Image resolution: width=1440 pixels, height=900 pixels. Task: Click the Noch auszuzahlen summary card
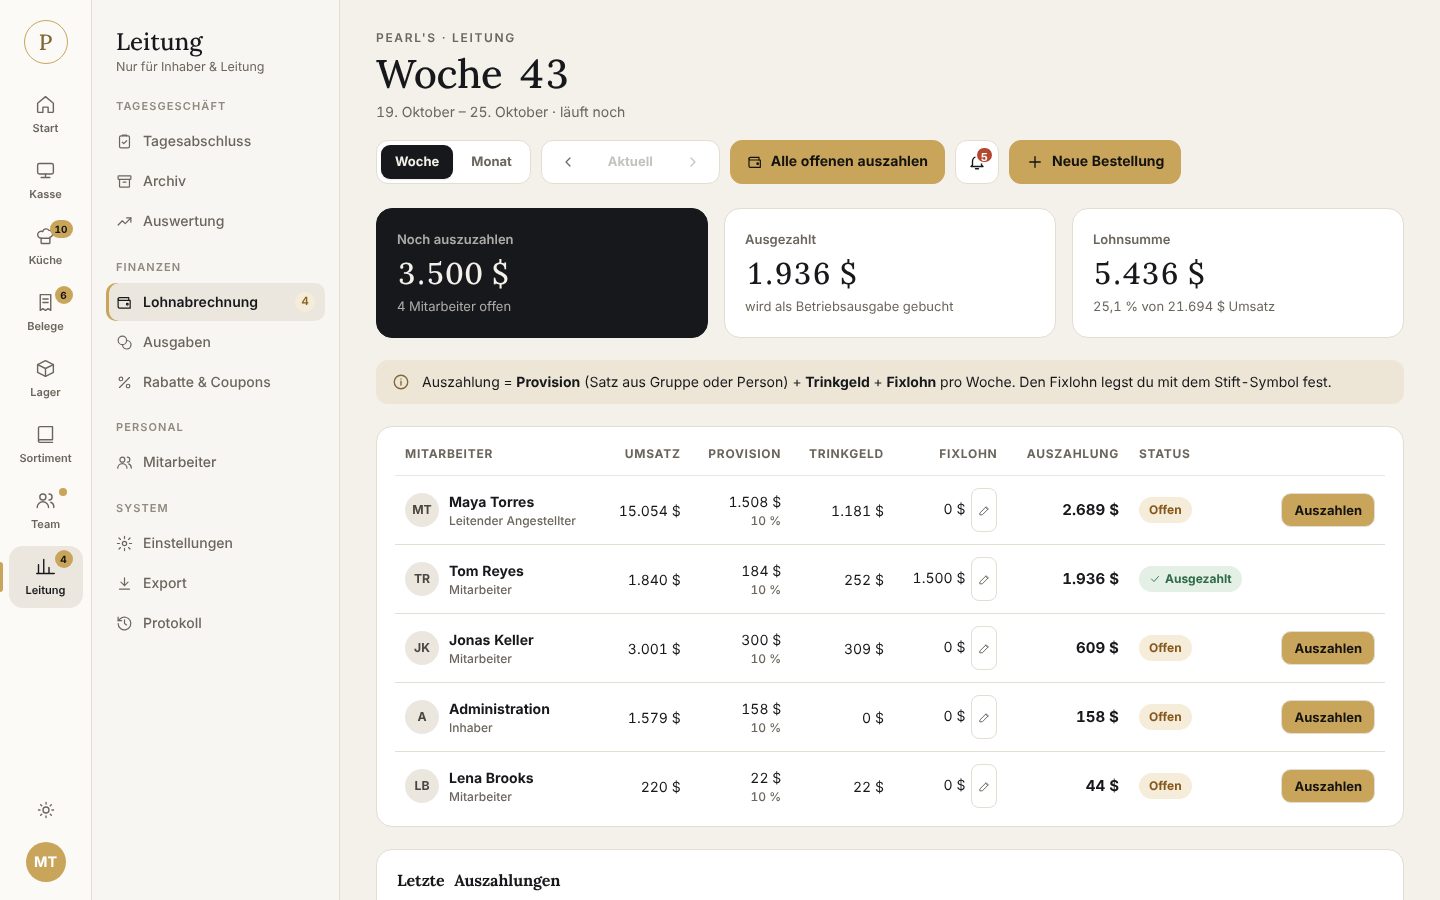pyautogui.click(x=542, y=273)
